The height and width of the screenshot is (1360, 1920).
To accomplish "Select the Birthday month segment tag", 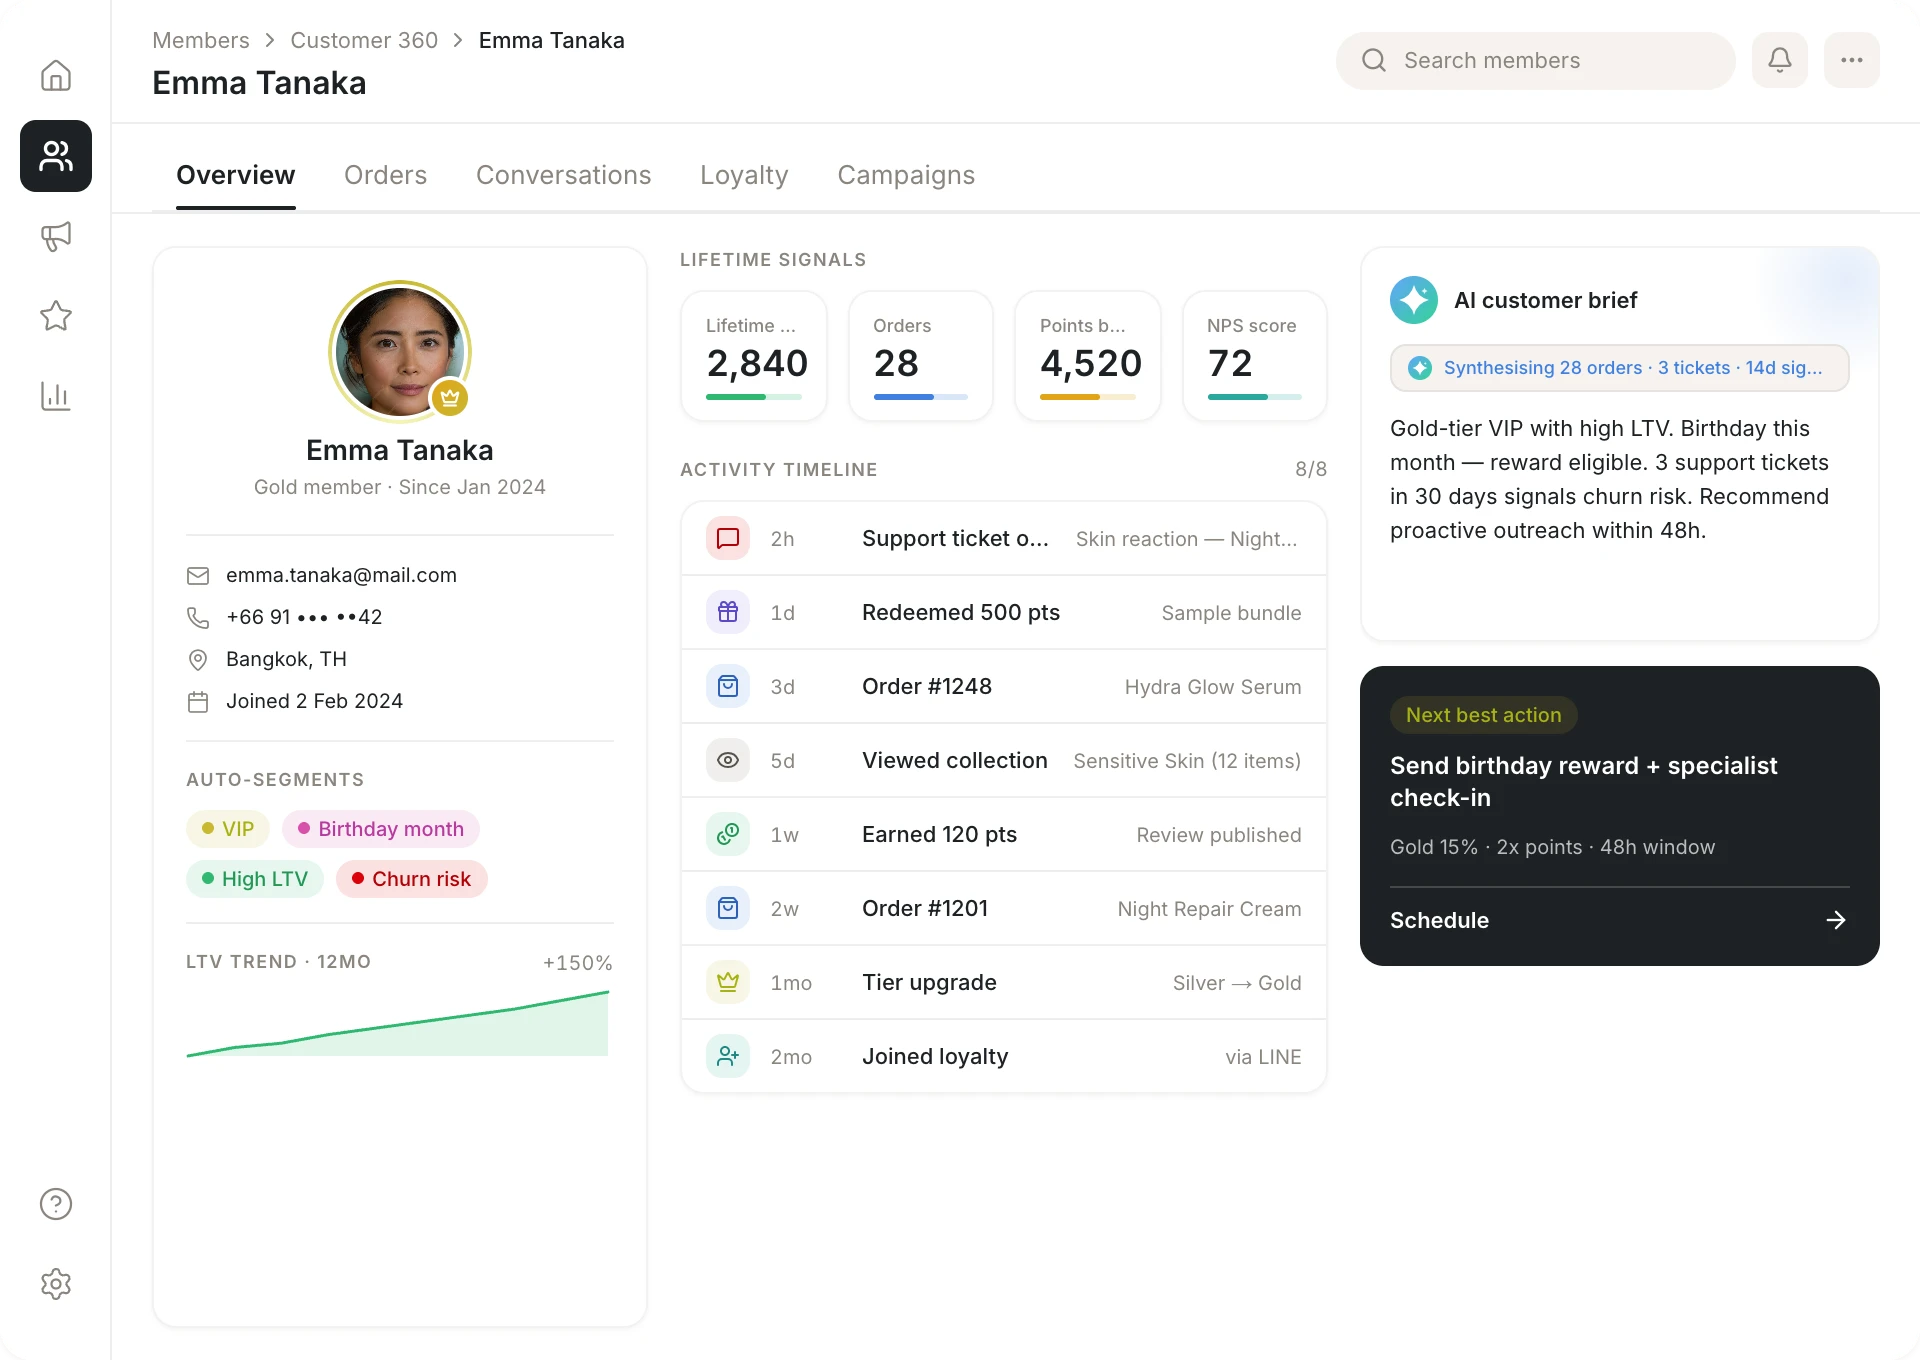I will [381, 829].
